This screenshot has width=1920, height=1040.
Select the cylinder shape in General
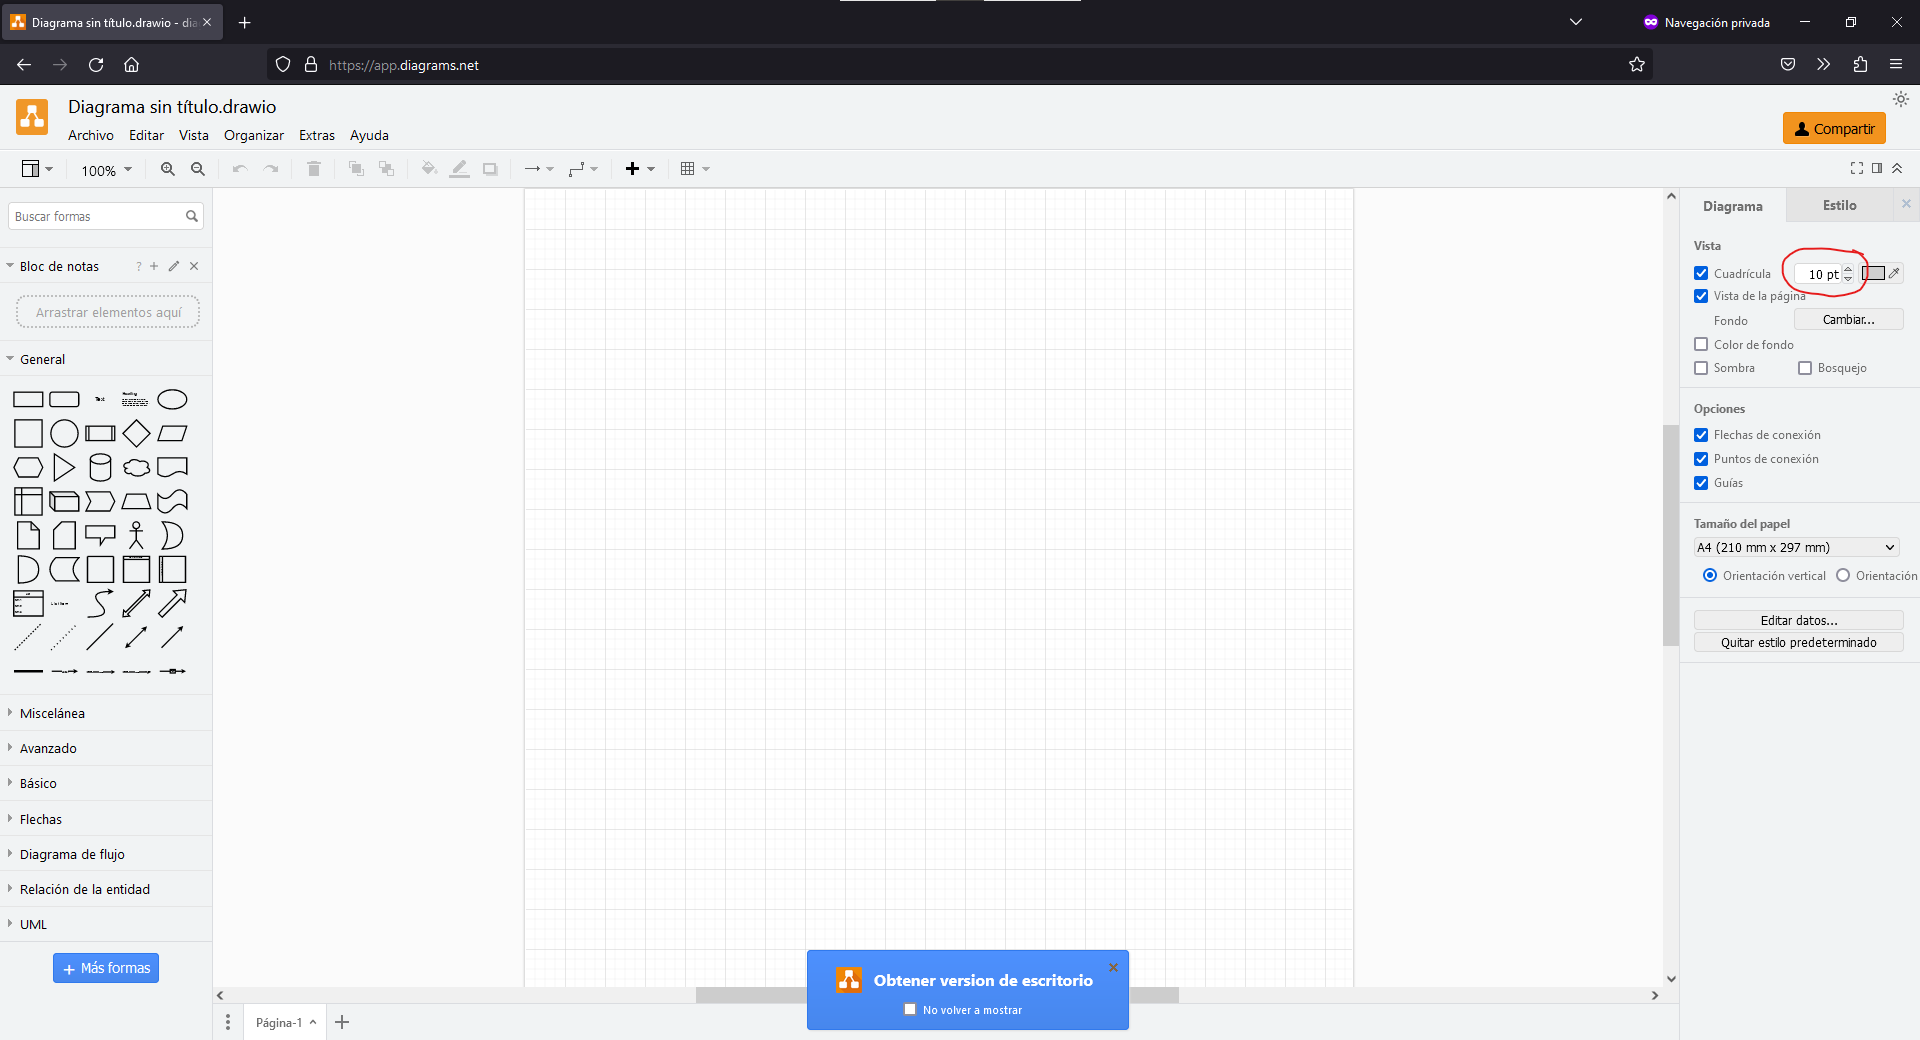100,468
